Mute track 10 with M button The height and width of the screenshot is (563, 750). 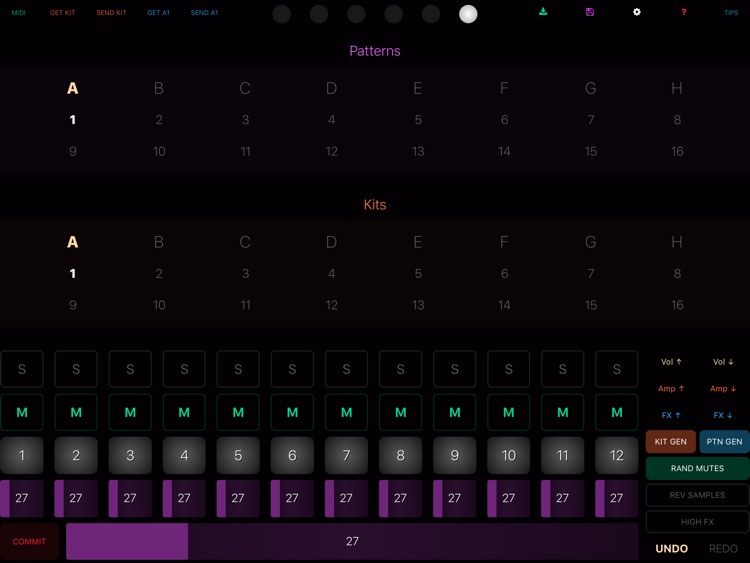pos(508,412)
